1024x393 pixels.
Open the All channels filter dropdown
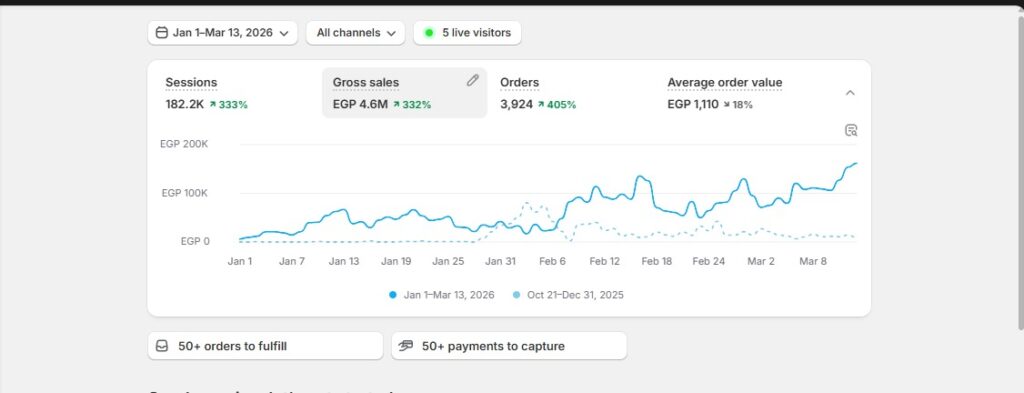(356, 33)
